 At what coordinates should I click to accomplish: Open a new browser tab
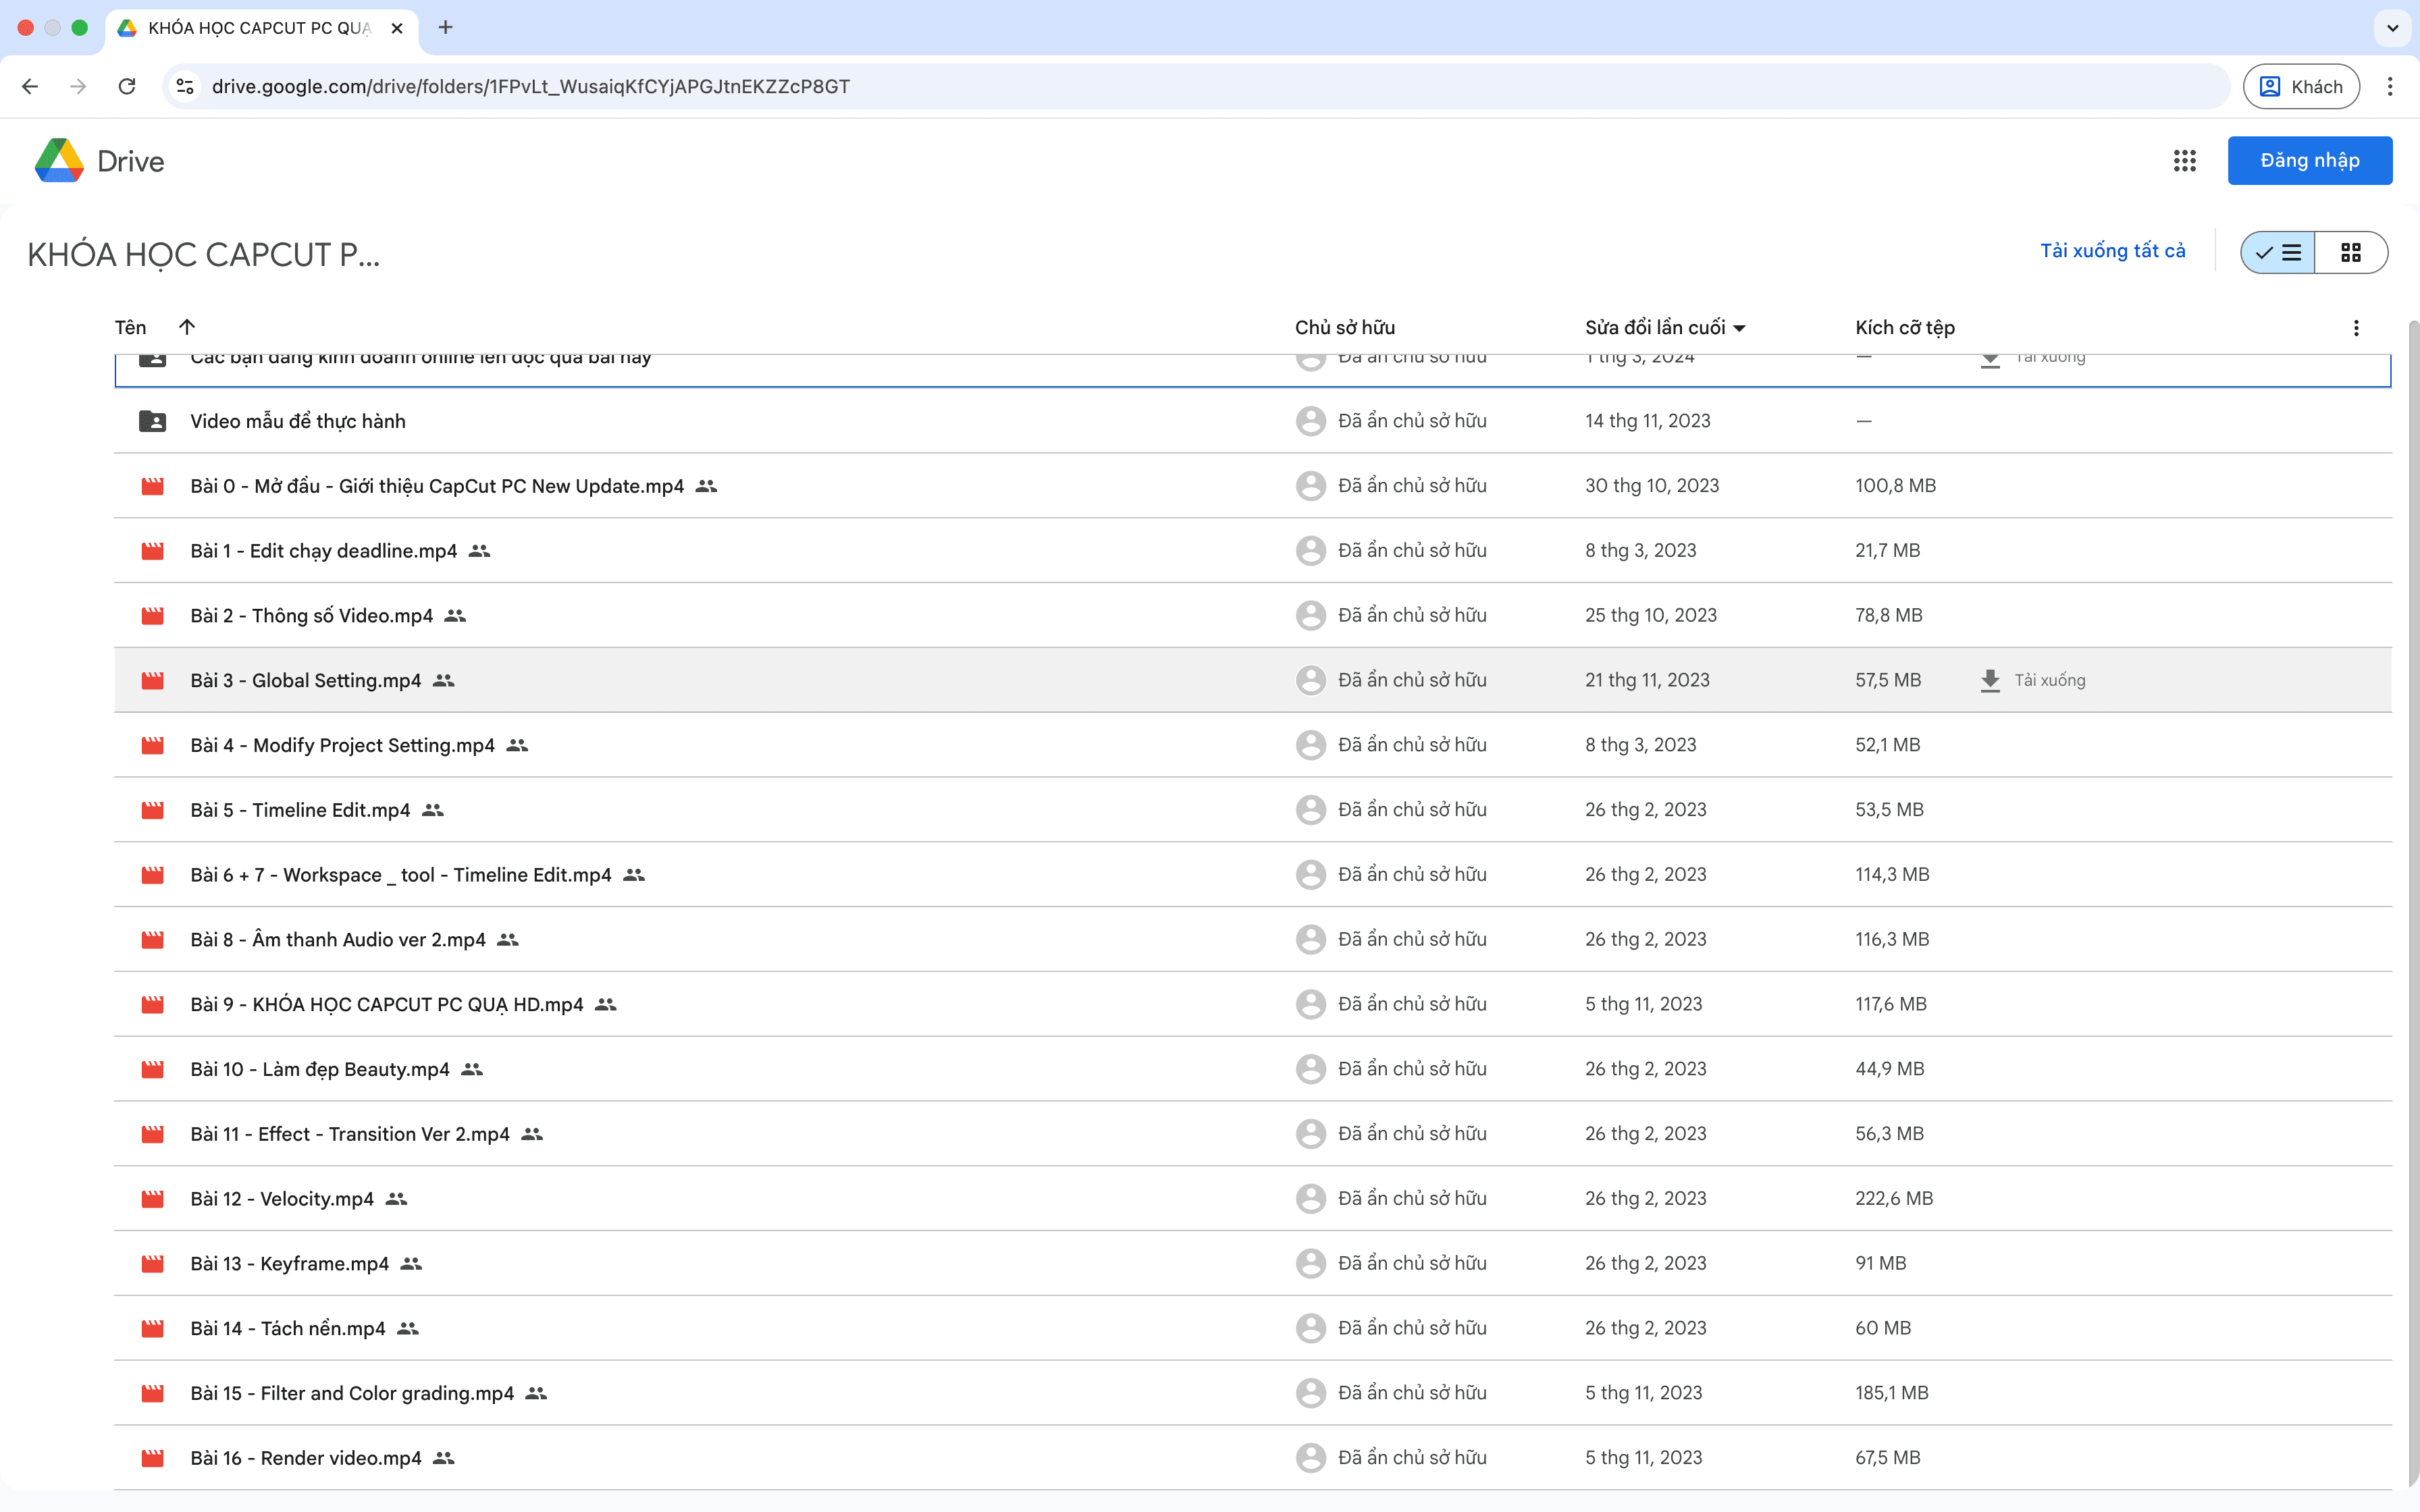pos(446,28)
